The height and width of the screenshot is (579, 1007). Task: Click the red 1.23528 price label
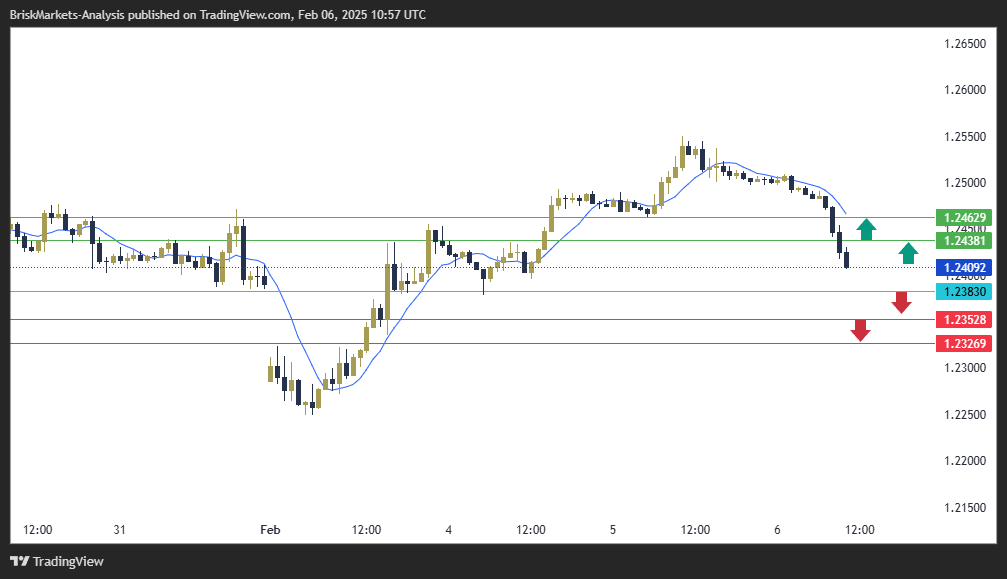[x=963, y=320]
